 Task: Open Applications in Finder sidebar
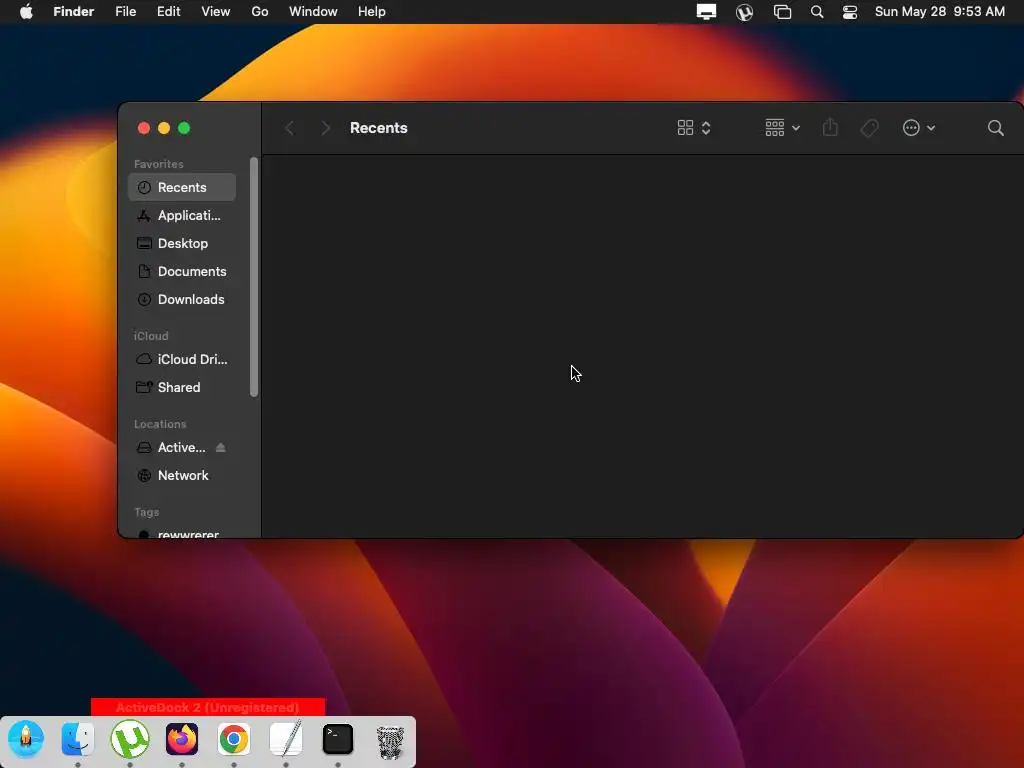coord(182,216)
